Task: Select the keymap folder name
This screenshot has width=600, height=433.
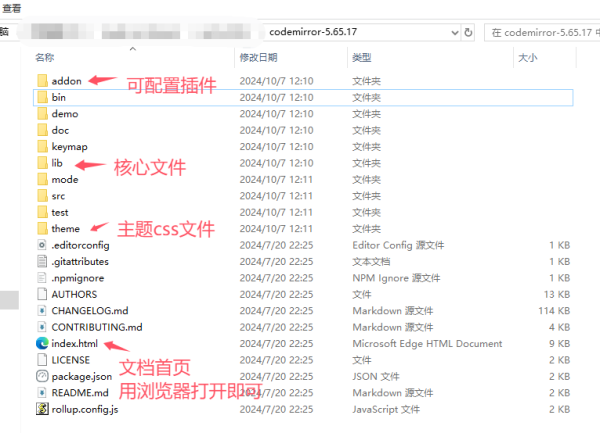Action: (x=70, y=147)
